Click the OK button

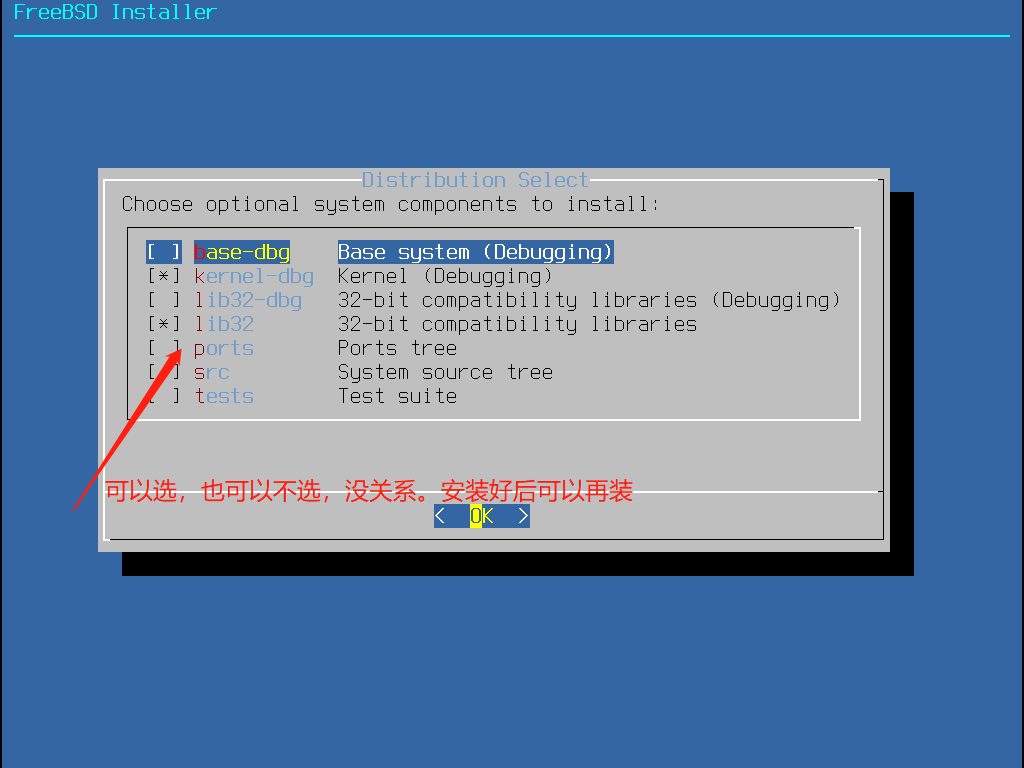tap(482, 516)
